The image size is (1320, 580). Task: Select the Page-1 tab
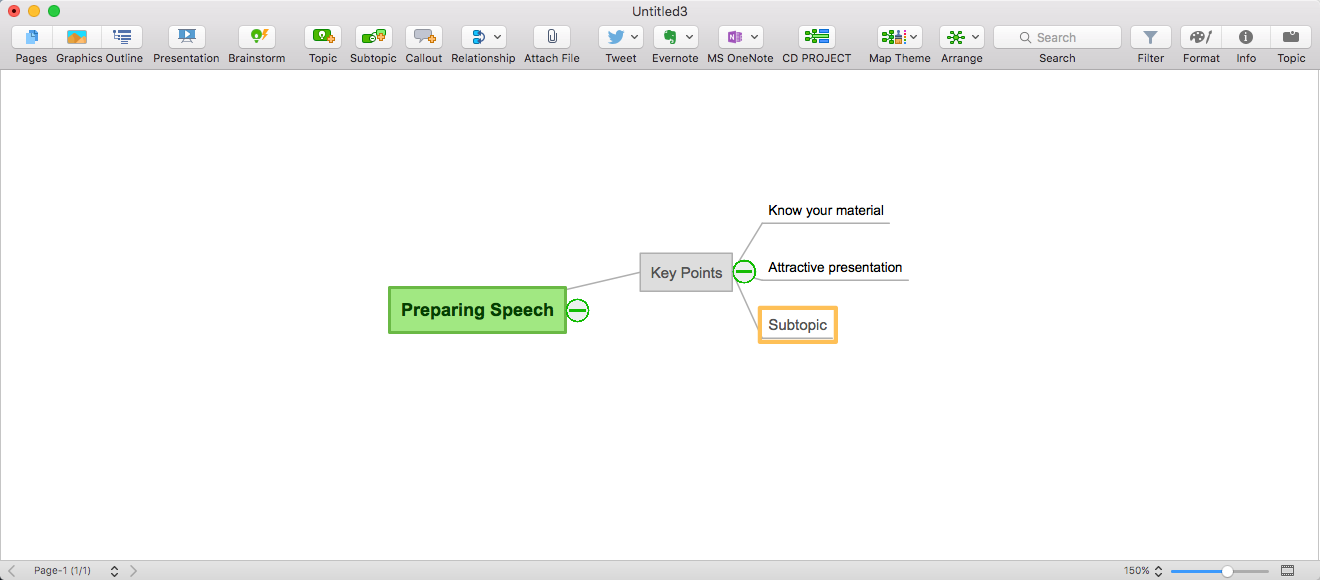click(64, 570)
